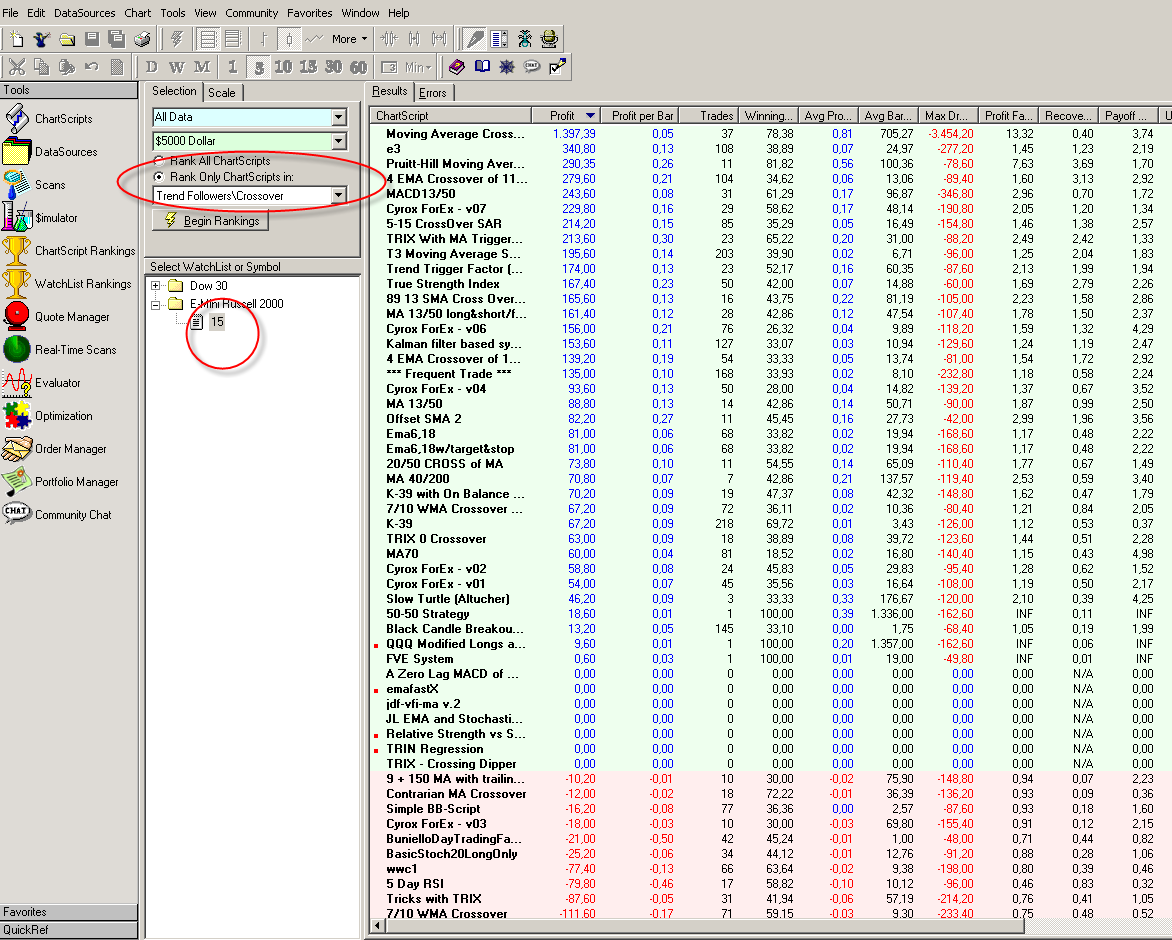
Task: Open the $5000 Dollar position size dropdown
Action: tap(339, 141)
